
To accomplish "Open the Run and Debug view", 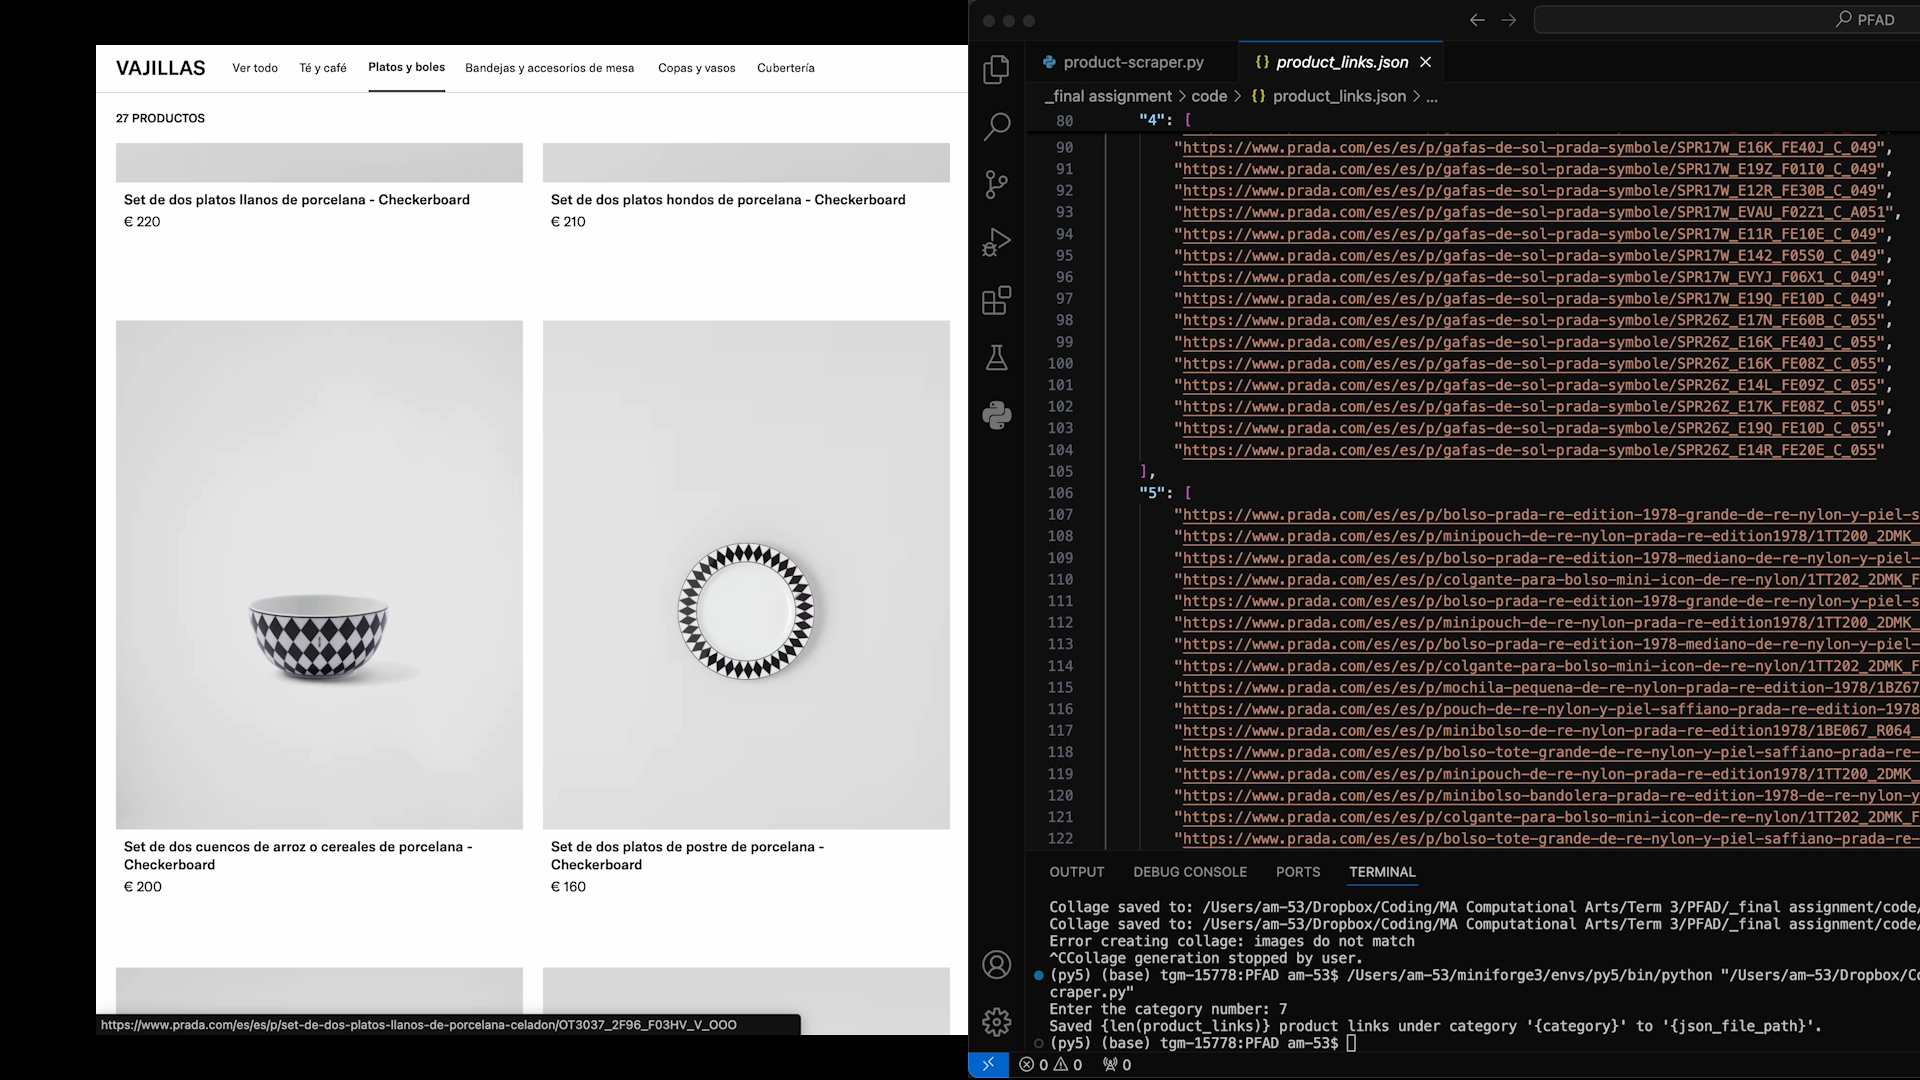I will click(996, 242).
